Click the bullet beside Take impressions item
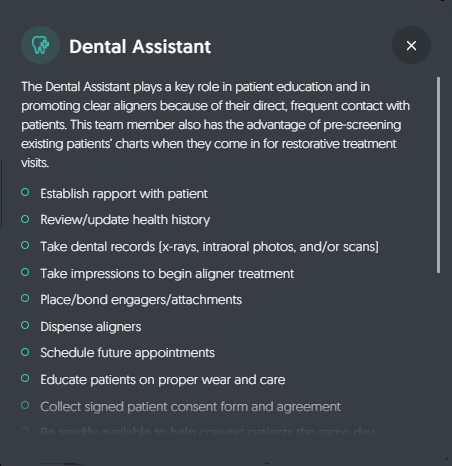The height and width of the screenshot is (466, 452). click(x=25, y=272)
